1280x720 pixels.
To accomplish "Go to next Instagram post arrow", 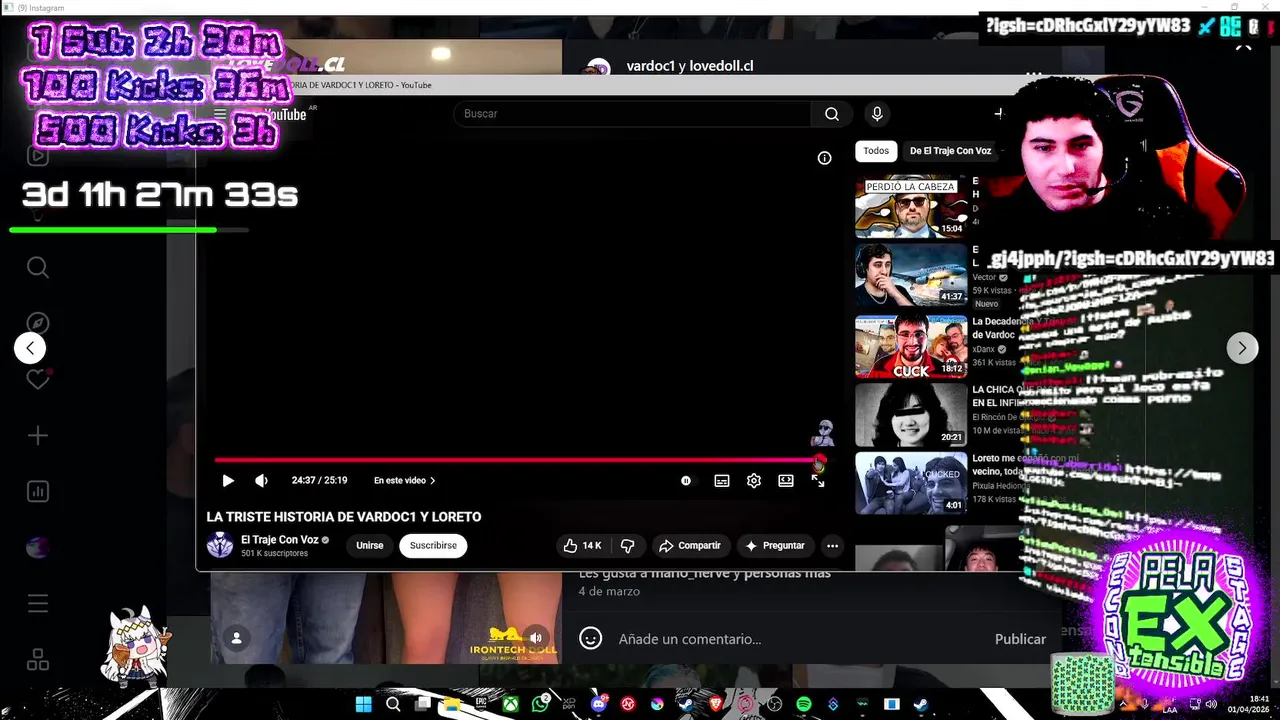I will click(x=1242, y=348).
